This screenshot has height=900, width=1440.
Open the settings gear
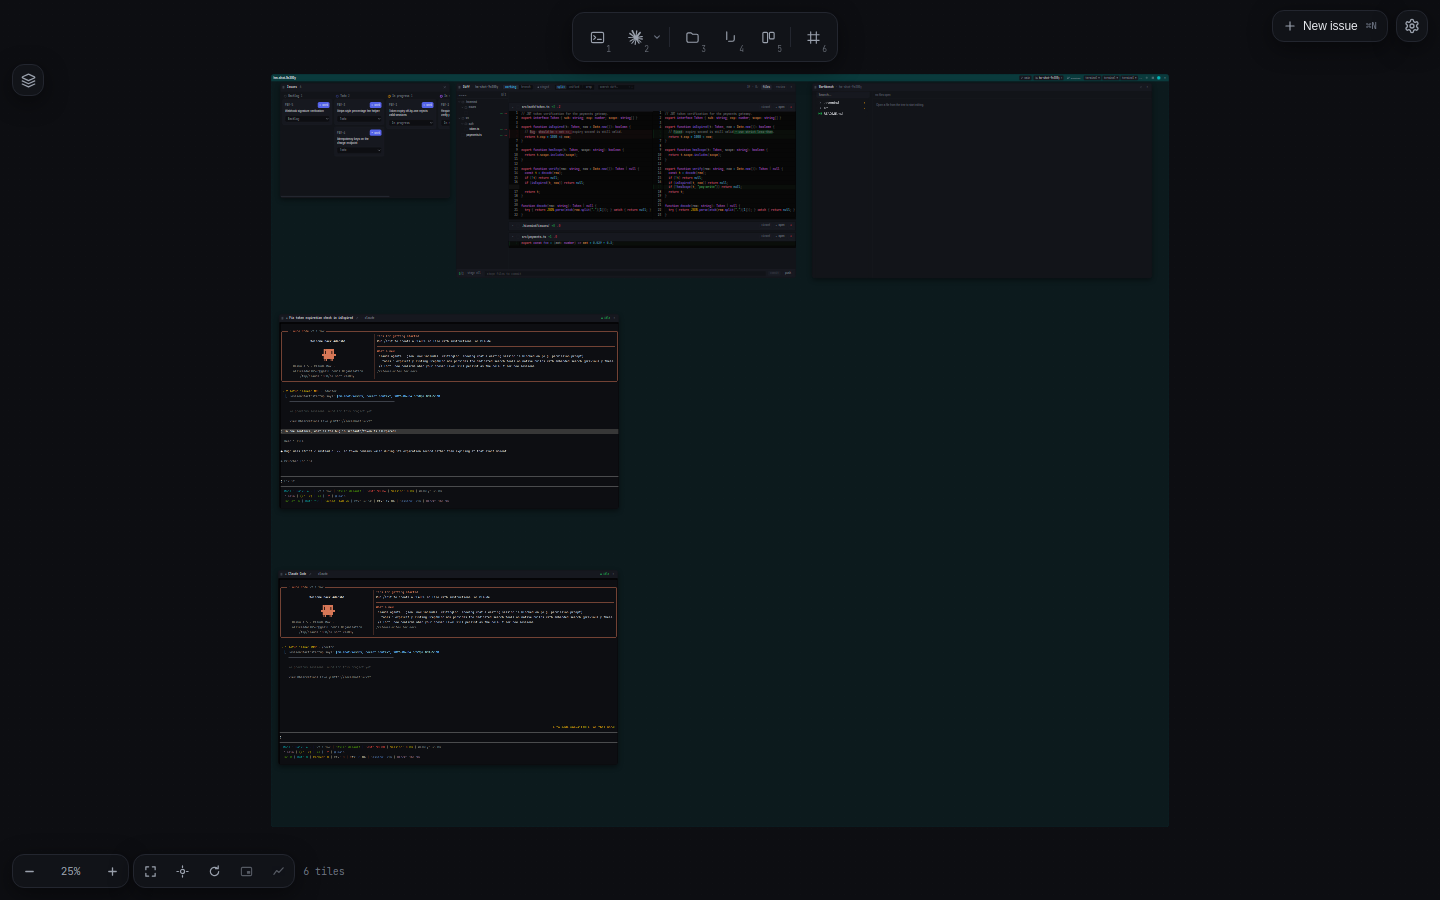tap(1412, 26)
